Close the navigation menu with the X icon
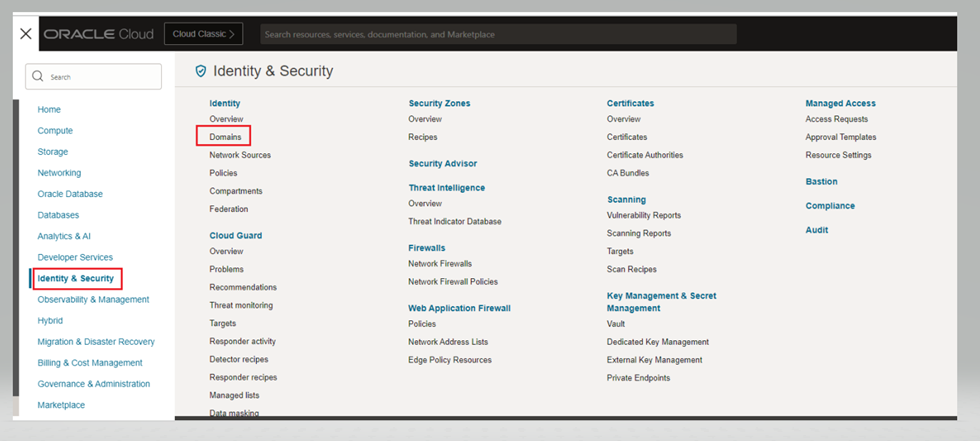This screenshot has height=441, width=980. 26,34
